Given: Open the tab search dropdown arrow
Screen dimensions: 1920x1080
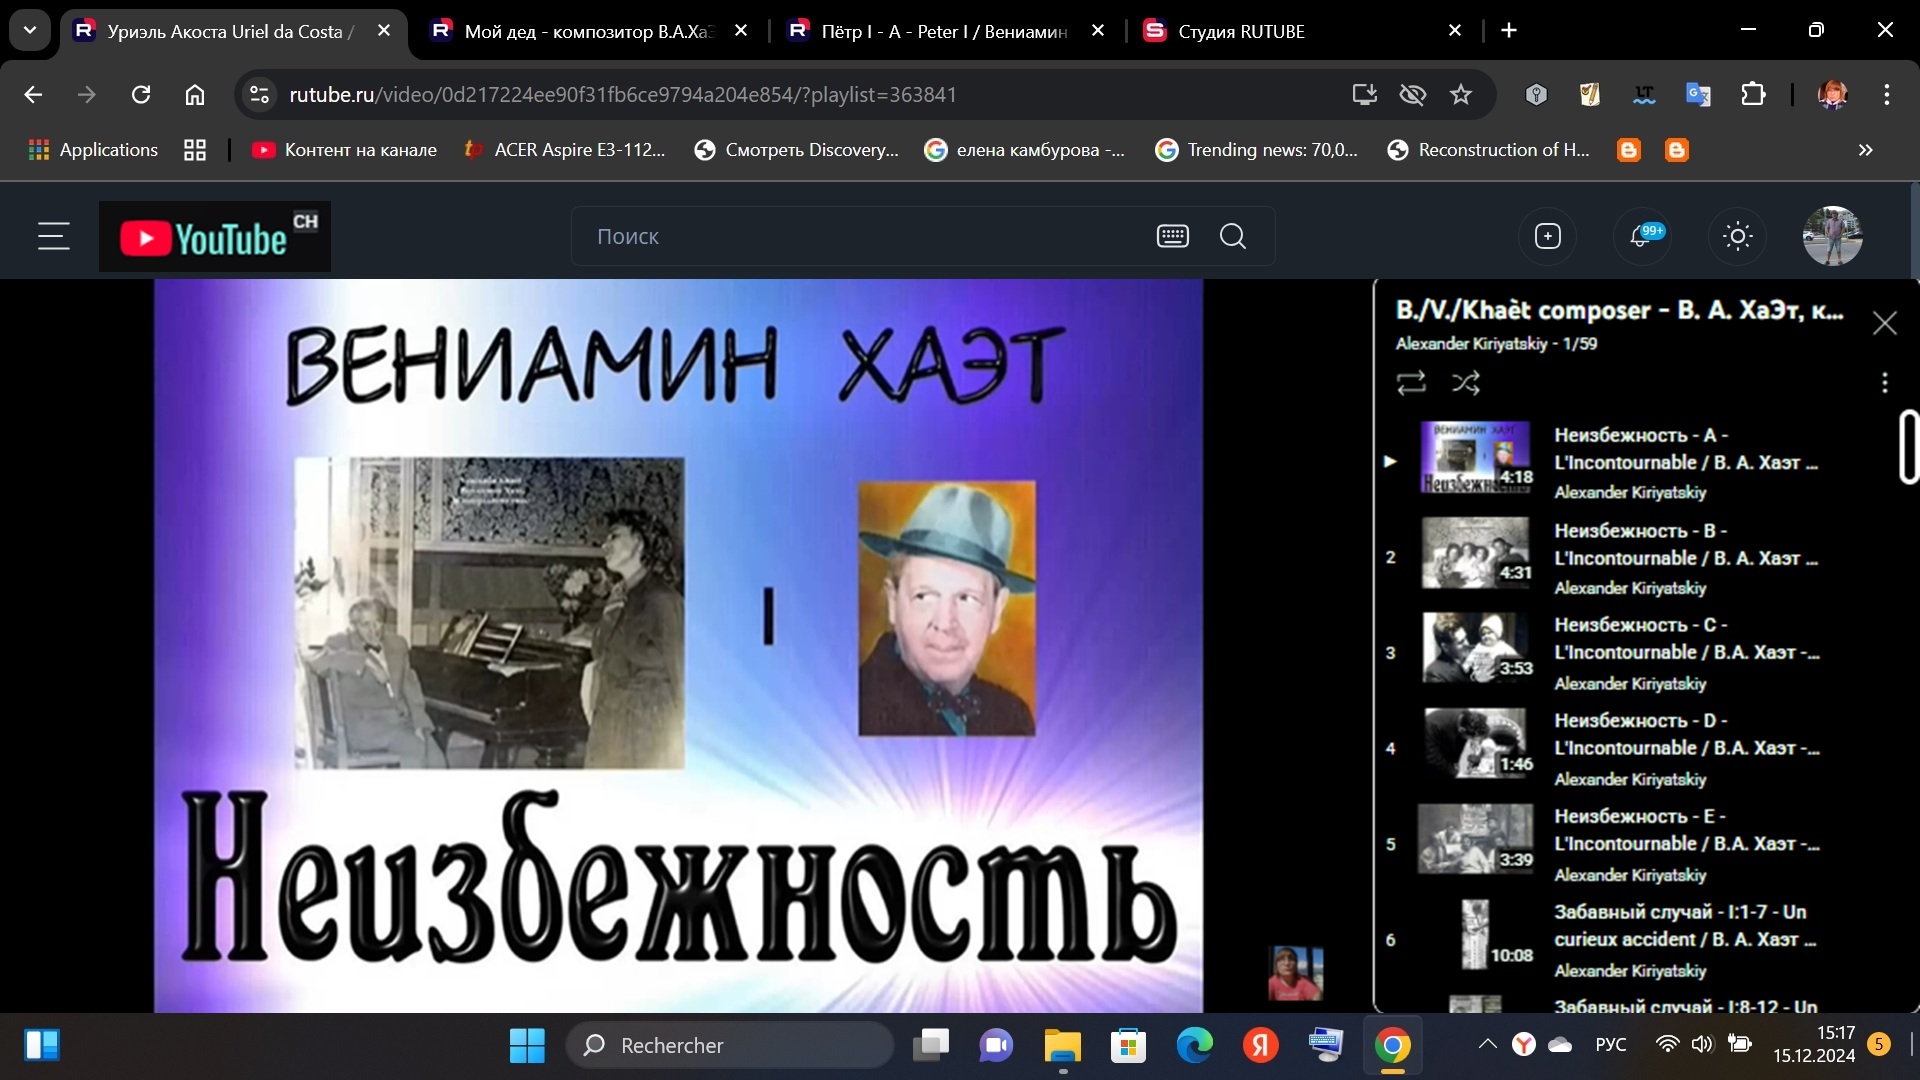Looking at the screenshot, I should point(30,31).
